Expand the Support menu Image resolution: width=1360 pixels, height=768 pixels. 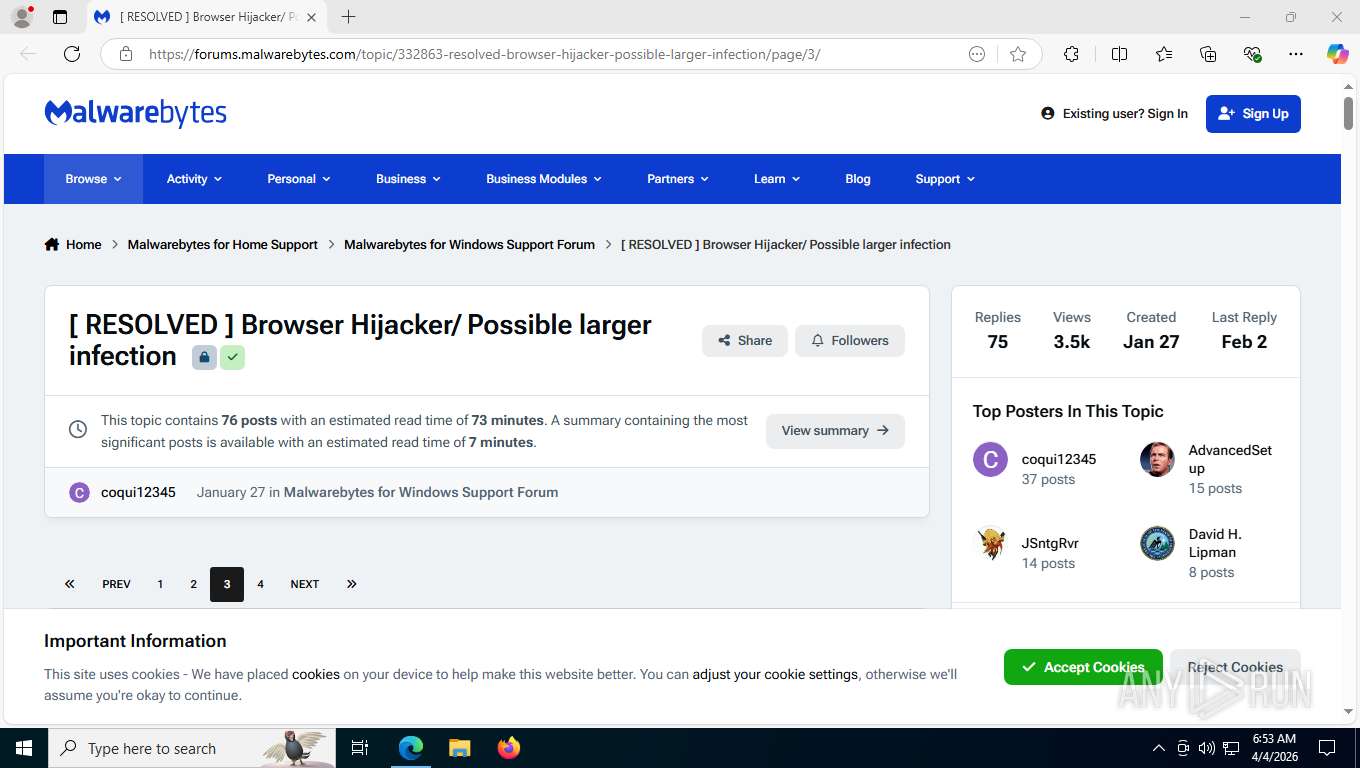pos(945,179)
